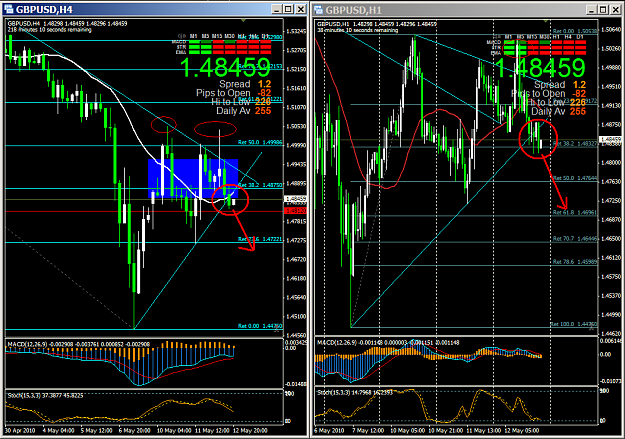The height and width of the screenshot is (439, 625).
Task: Click the current price tag 1.48459 on H1 axis
Action: coord(611,140)
